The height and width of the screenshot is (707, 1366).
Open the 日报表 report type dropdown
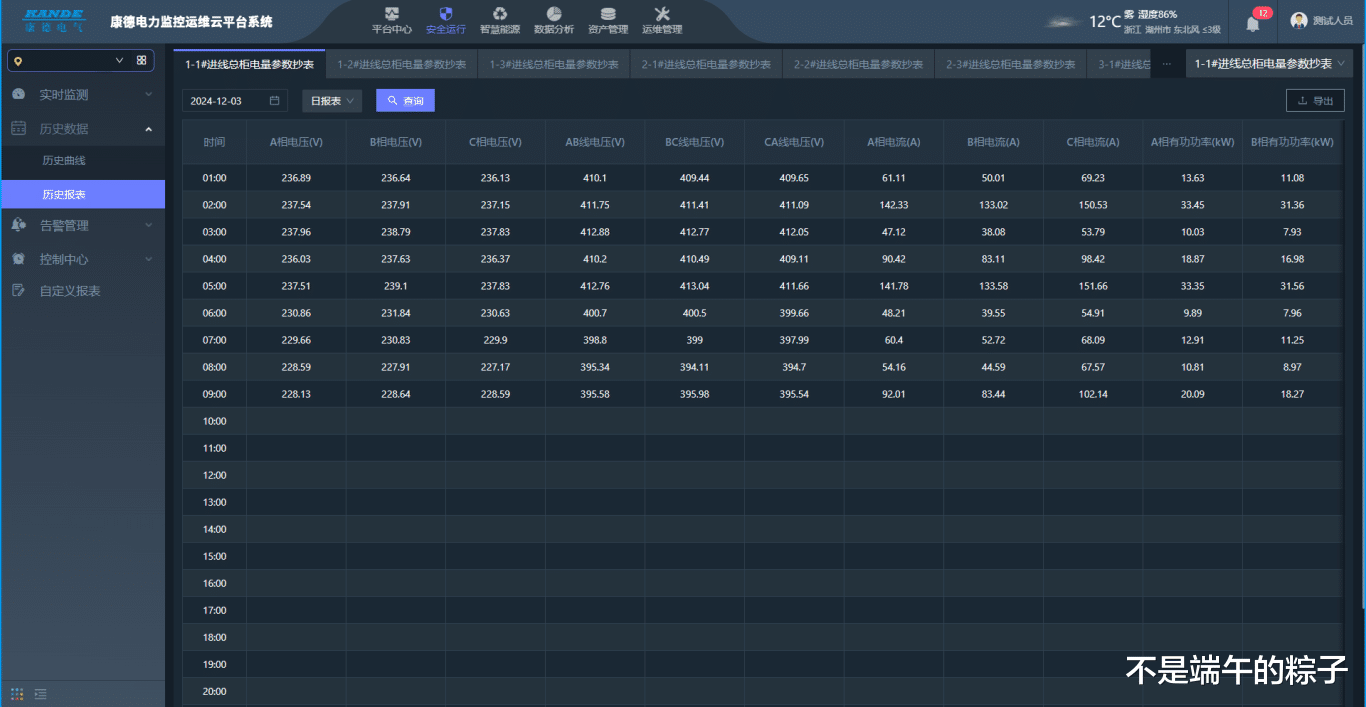pos(333,101)
